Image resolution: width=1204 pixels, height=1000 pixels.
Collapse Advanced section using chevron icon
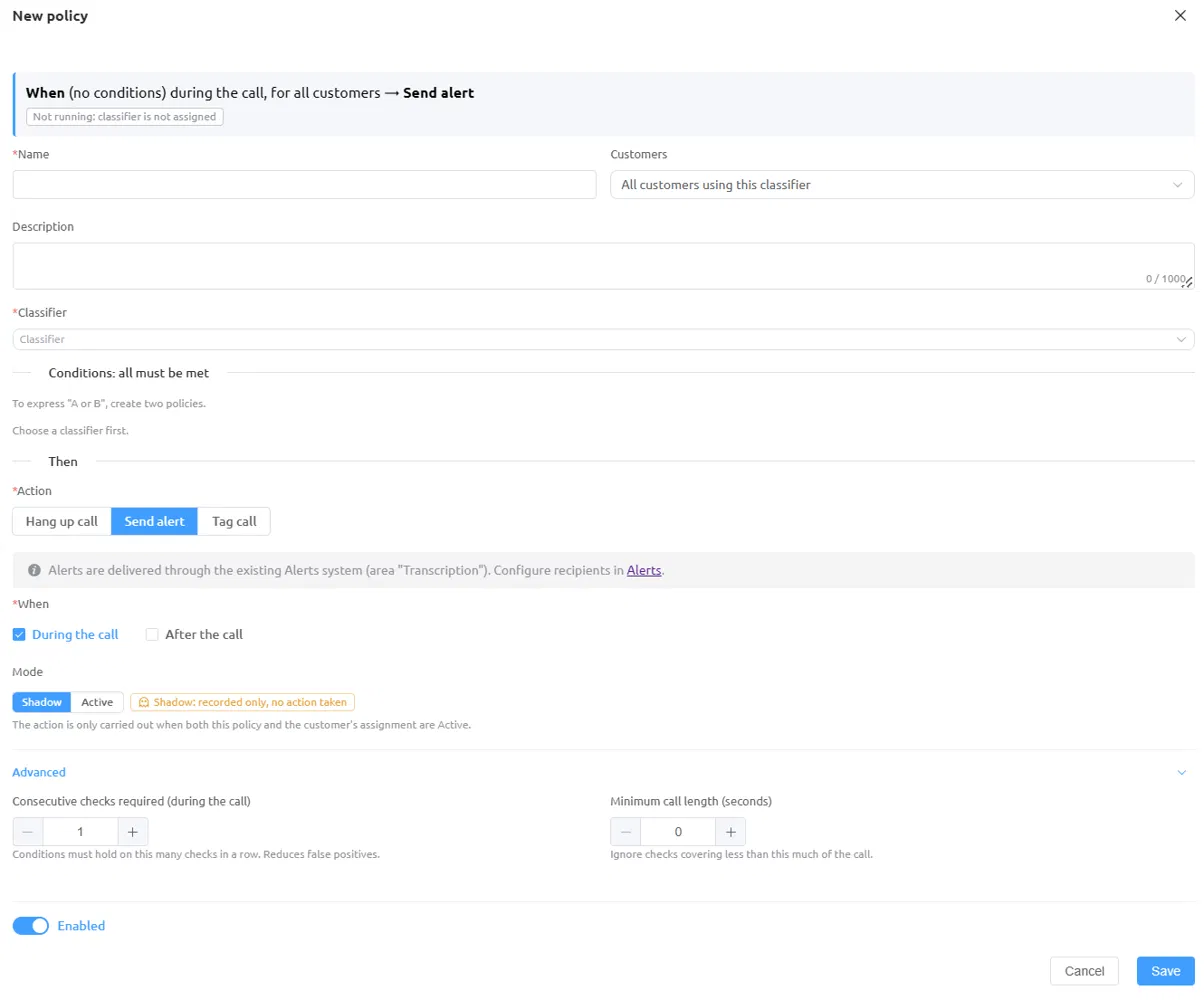tap(1181, 773)
